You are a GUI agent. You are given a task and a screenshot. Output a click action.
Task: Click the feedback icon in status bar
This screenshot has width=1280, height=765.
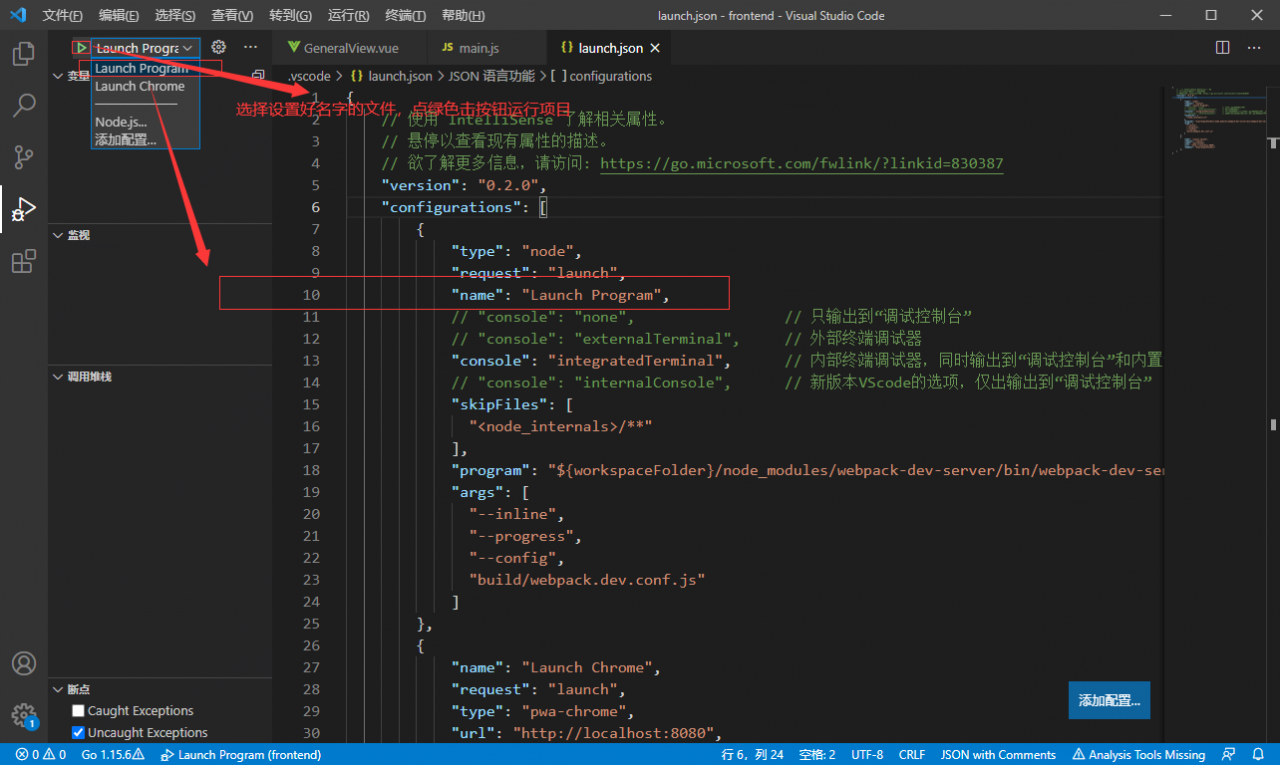click(x=1229, y=755)
